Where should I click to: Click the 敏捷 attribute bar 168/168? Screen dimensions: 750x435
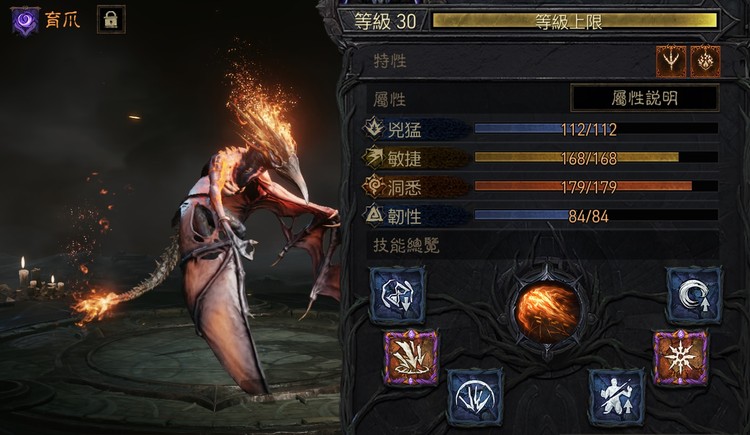point(596,157)
